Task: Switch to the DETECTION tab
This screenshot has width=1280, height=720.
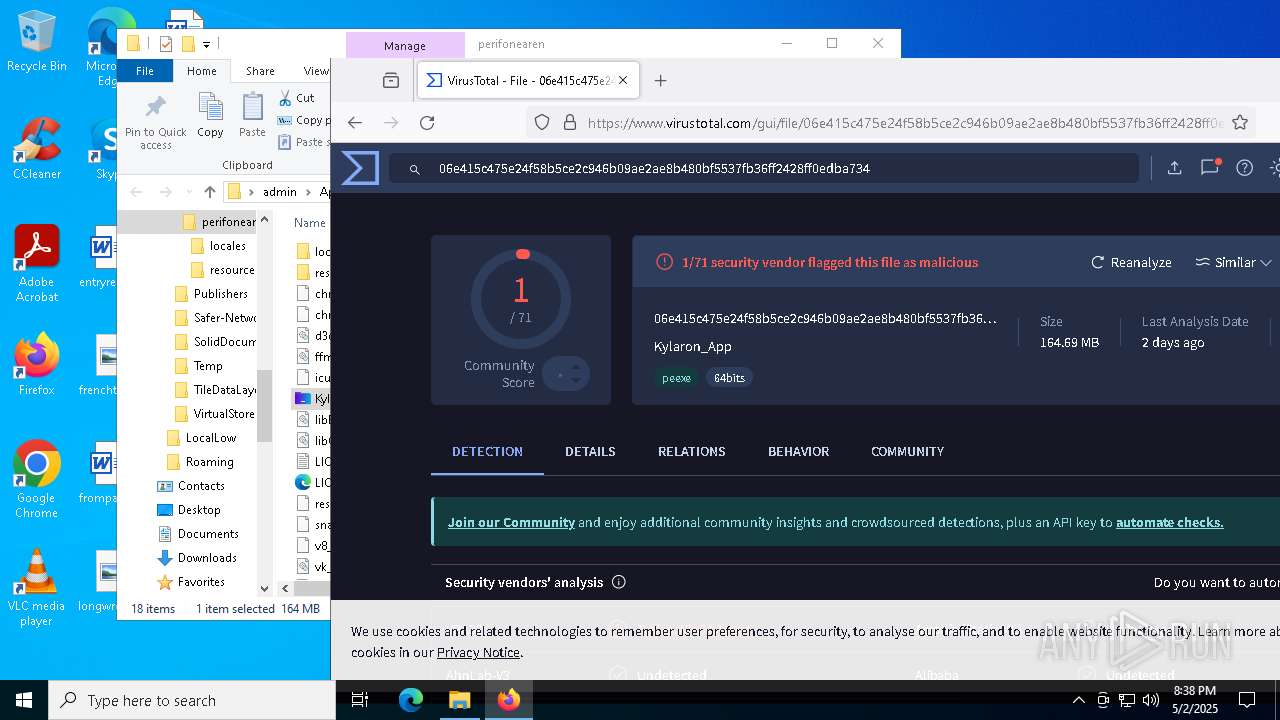Action: [x=487, y=451]
